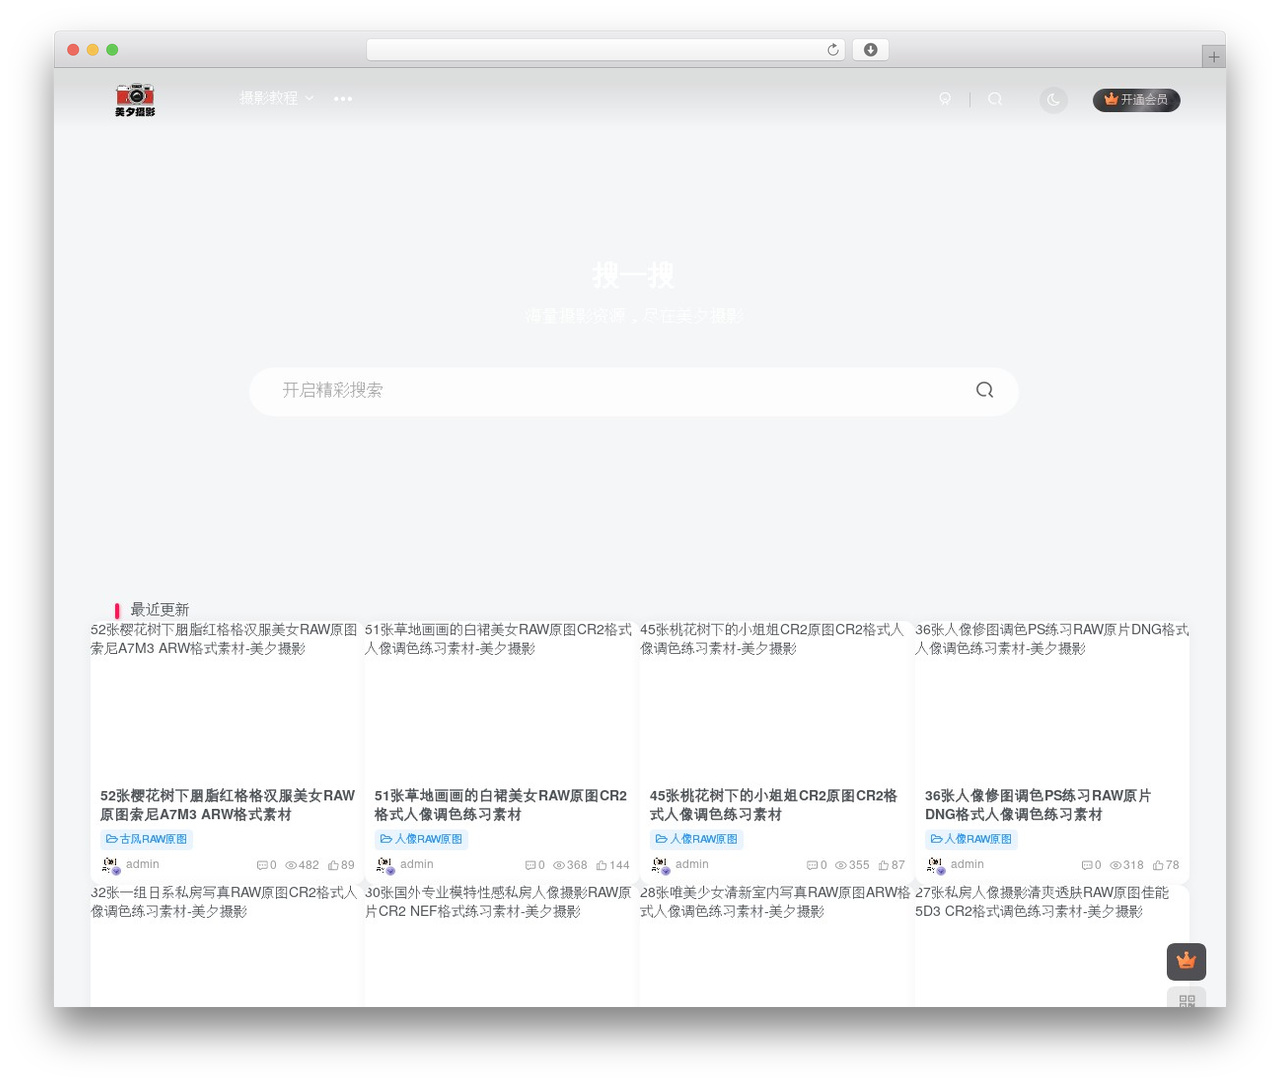
Task: Open the 28张唯美少女清新室内写真 card
Action: click(x=775, y=945)
